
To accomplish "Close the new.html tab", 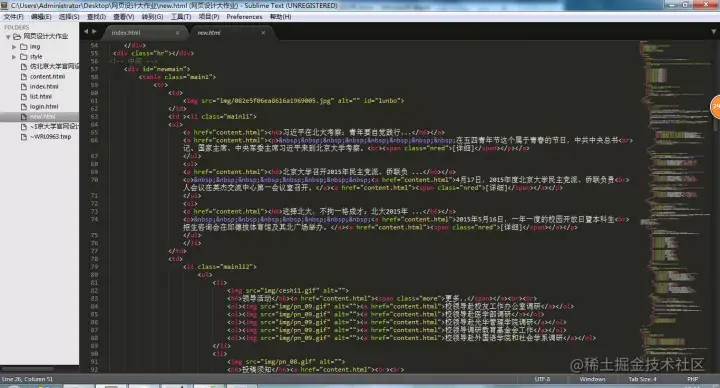I will click(263, 33).
